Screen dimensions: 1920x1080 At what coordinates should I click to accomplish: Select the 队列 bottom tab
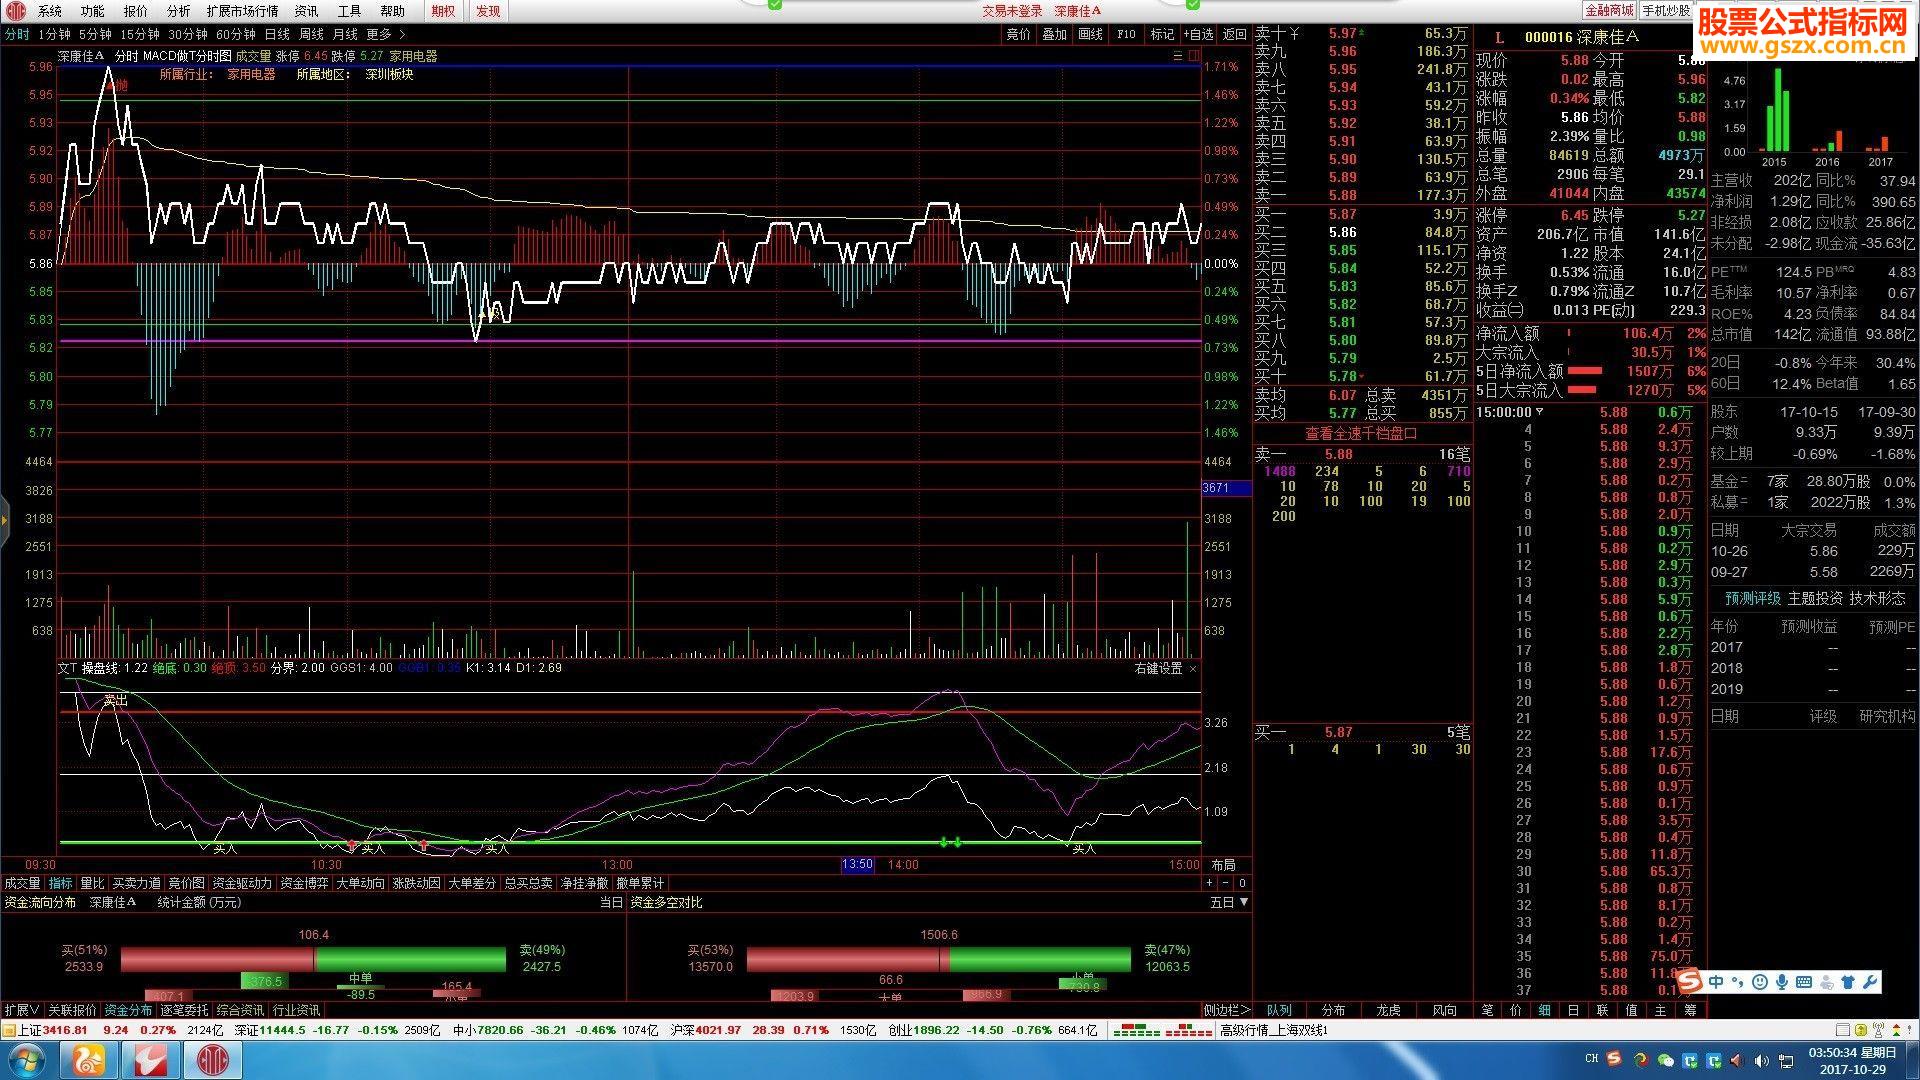click(x=1279, y=1010)
